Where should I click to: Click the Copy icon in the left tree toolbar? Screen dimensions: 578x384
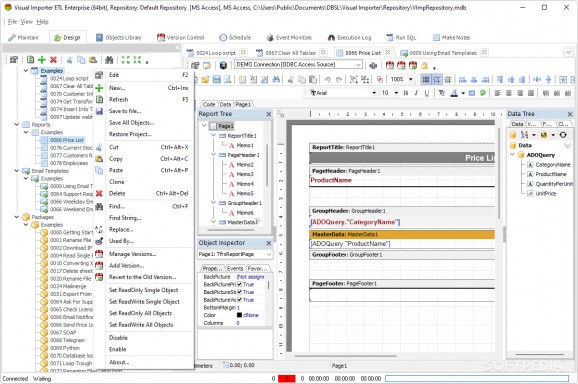coord(81,60)
